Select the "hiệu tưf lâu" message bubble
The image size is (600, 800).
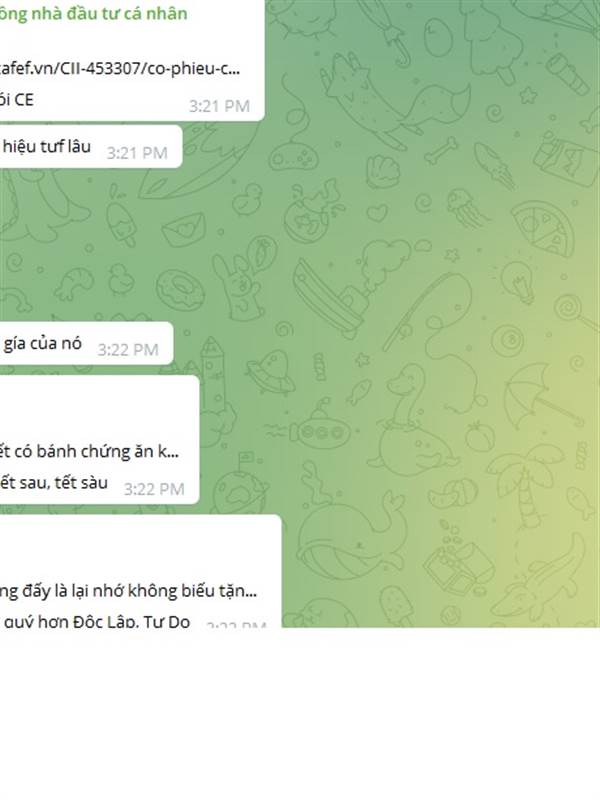coord(91,146)
